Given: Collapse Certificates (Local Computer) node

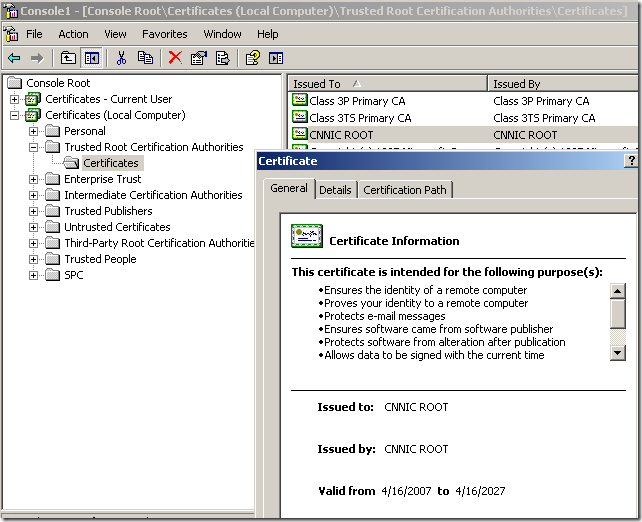Looking at the screenshot, I should [14, 115].
